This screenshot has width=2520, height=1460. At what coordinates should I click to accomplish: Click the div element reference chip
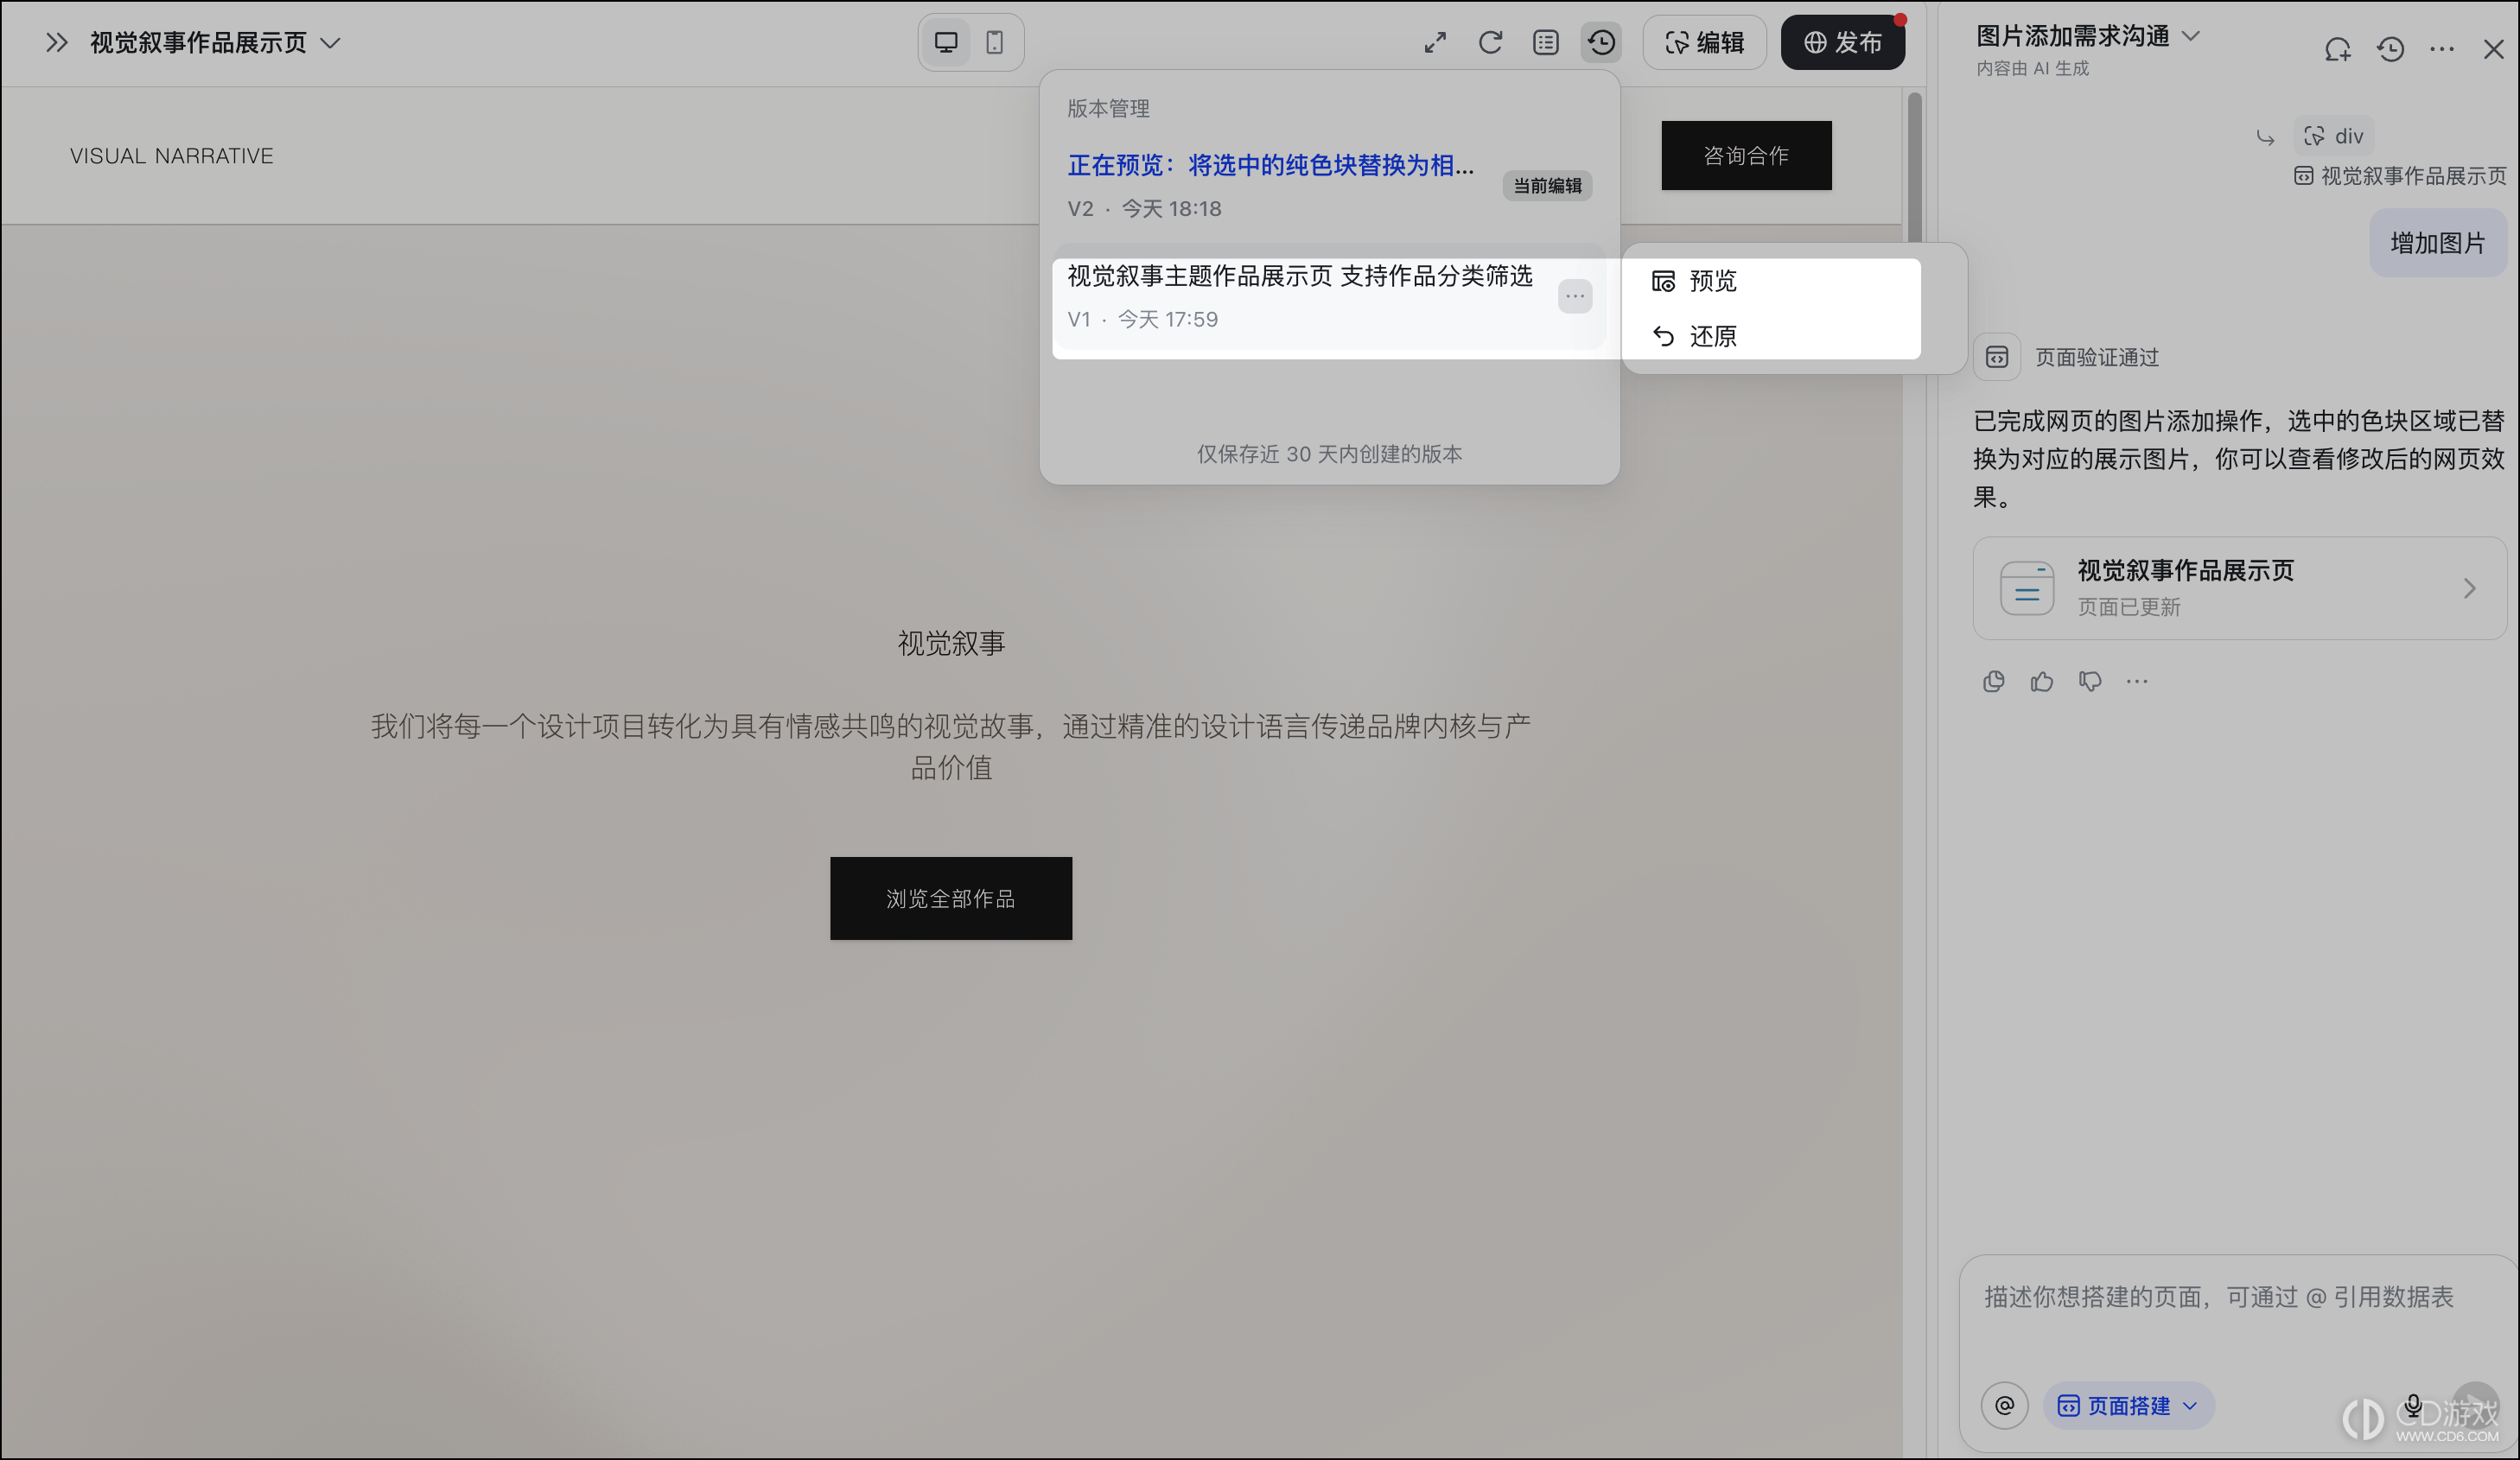[x=2334, y=136]
